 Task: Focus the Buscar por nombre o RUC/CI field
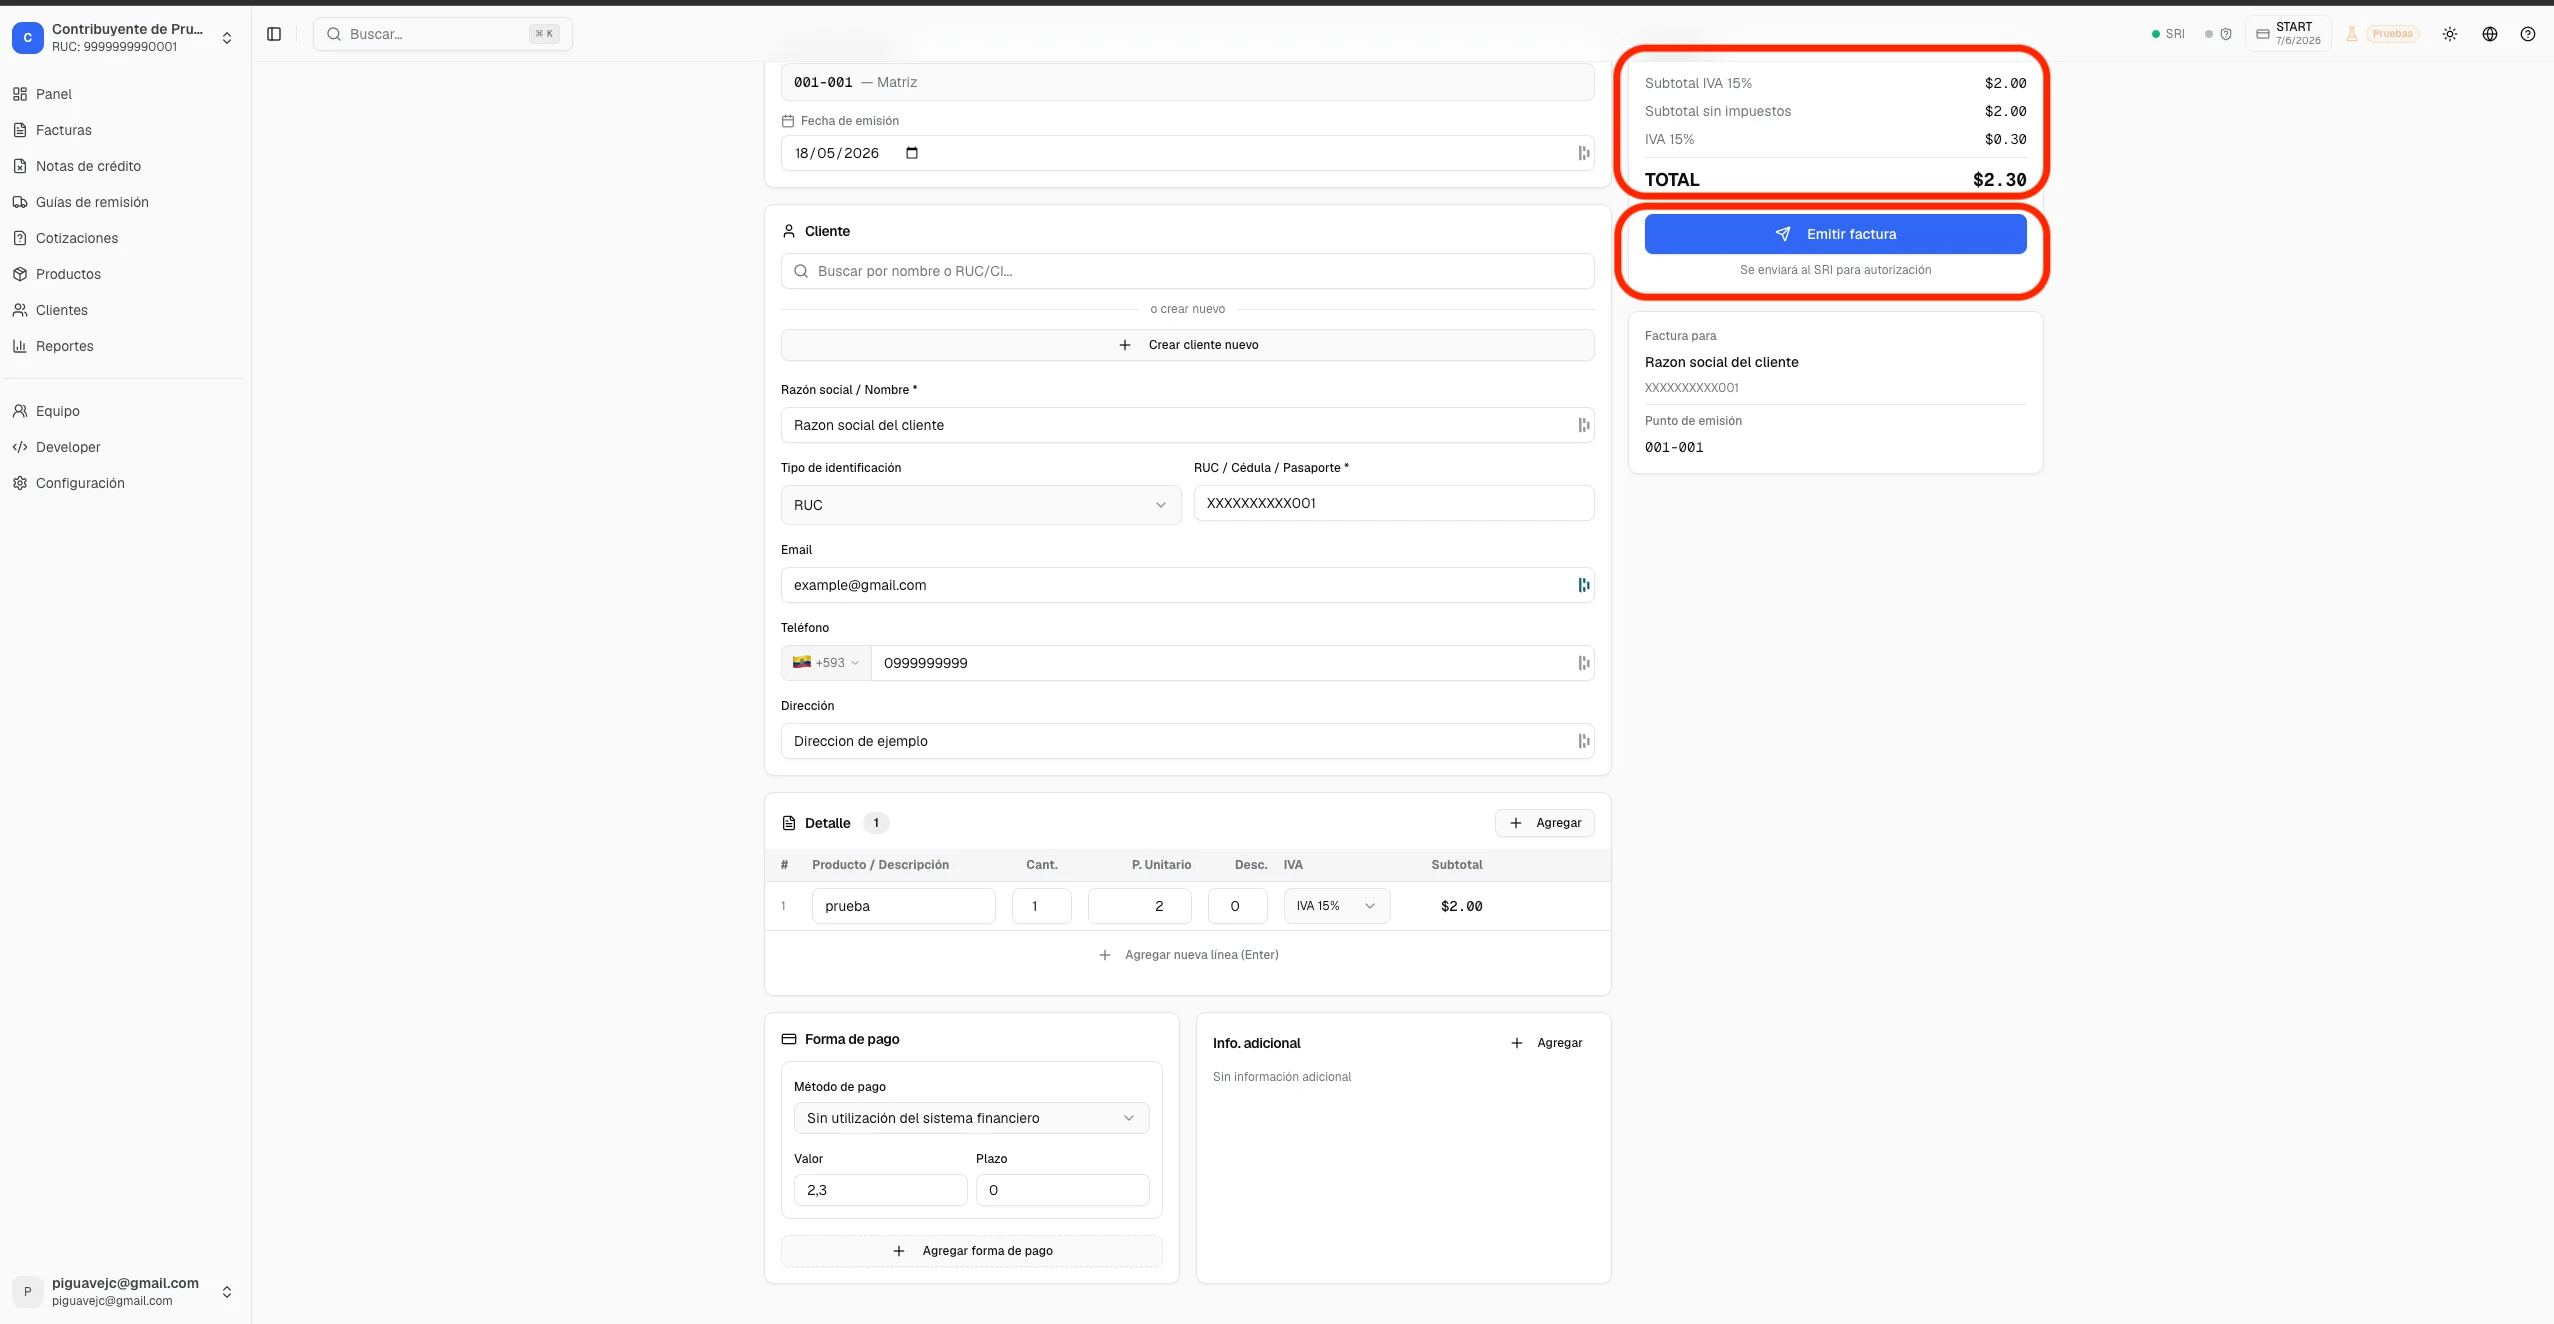1187,271
